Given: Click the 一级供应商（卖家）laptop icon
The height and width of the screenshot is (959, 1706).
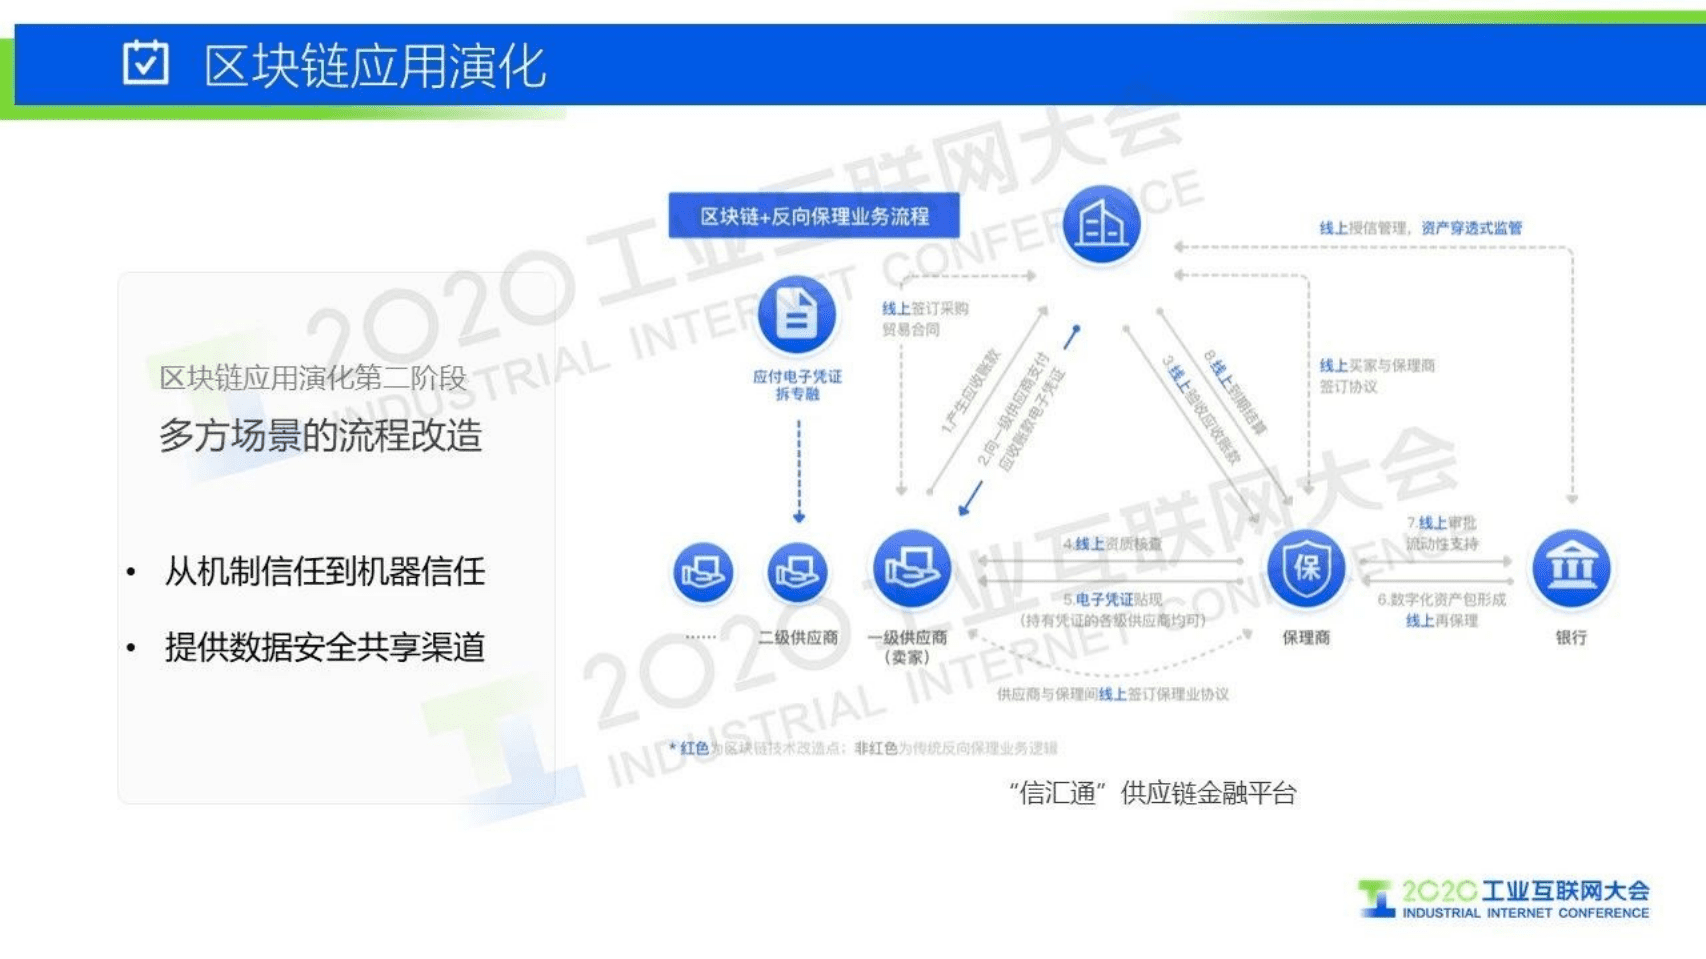Looking at the screenshot, I should [x=914, y=570].
